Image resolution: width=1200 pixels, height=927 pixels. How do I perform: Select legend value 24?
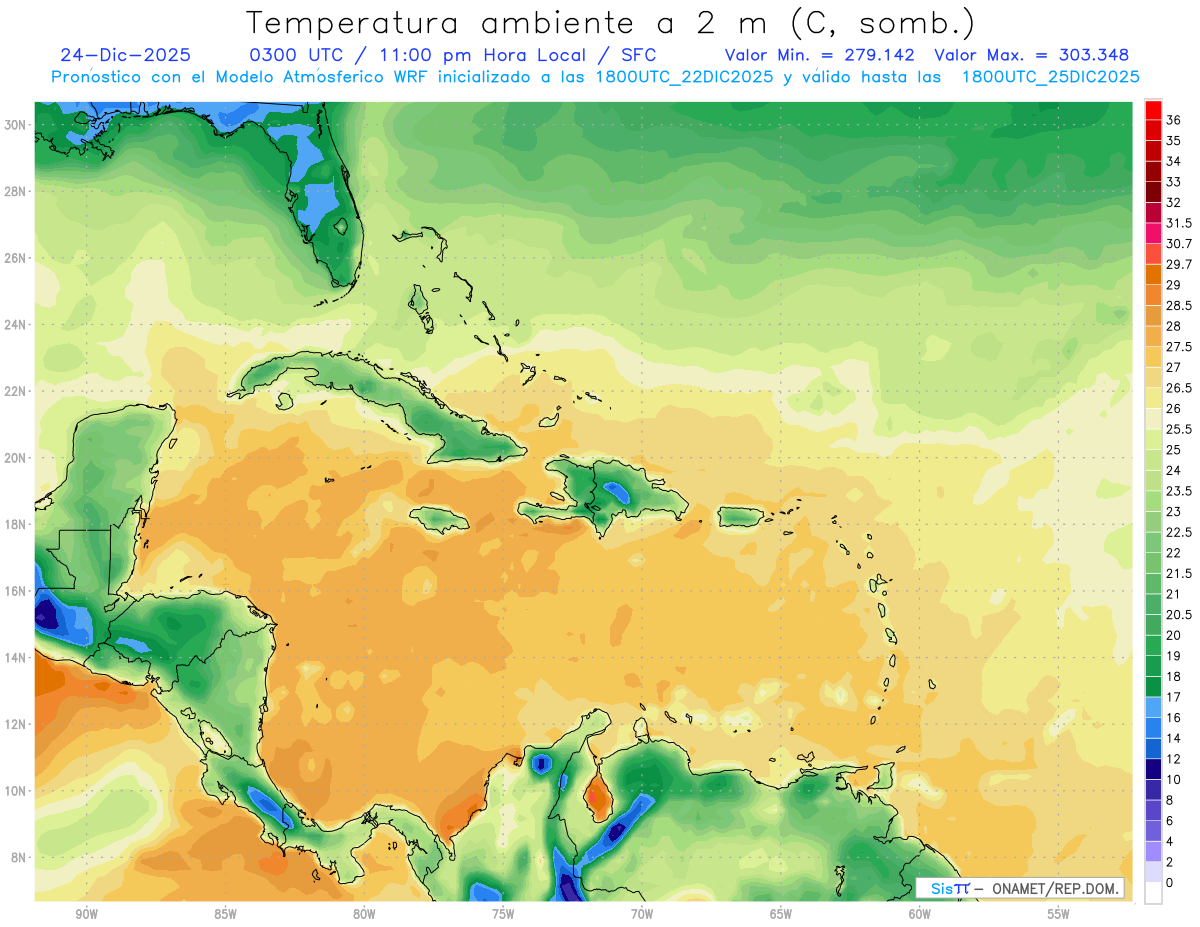[x=1174, y=470]
